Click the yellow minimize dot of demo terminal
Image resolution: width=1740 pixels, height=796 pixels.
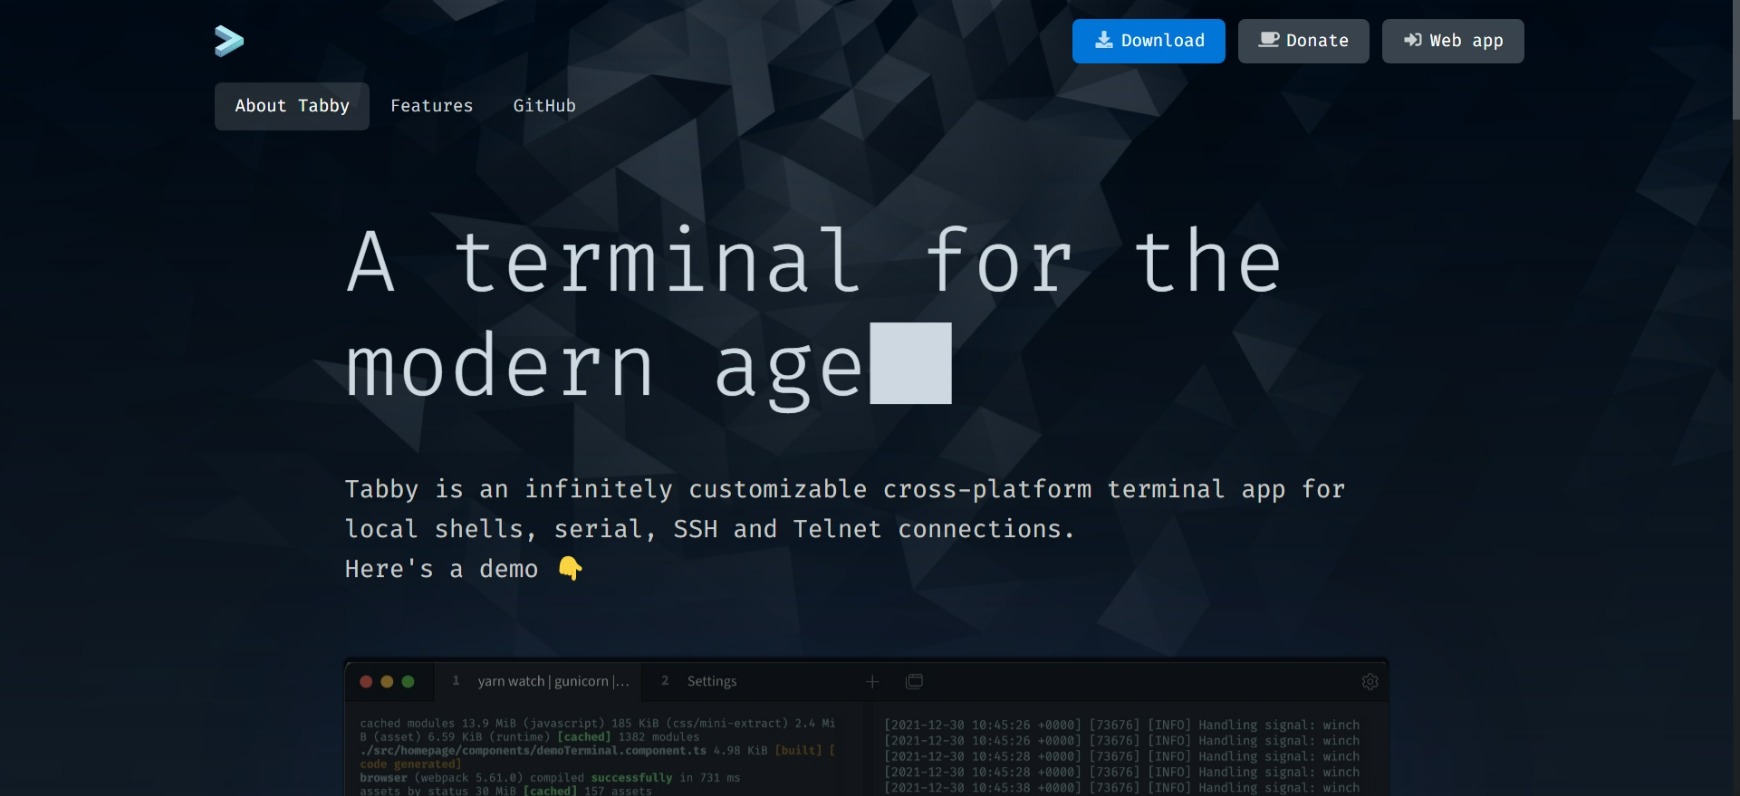[x=387, y=682]
